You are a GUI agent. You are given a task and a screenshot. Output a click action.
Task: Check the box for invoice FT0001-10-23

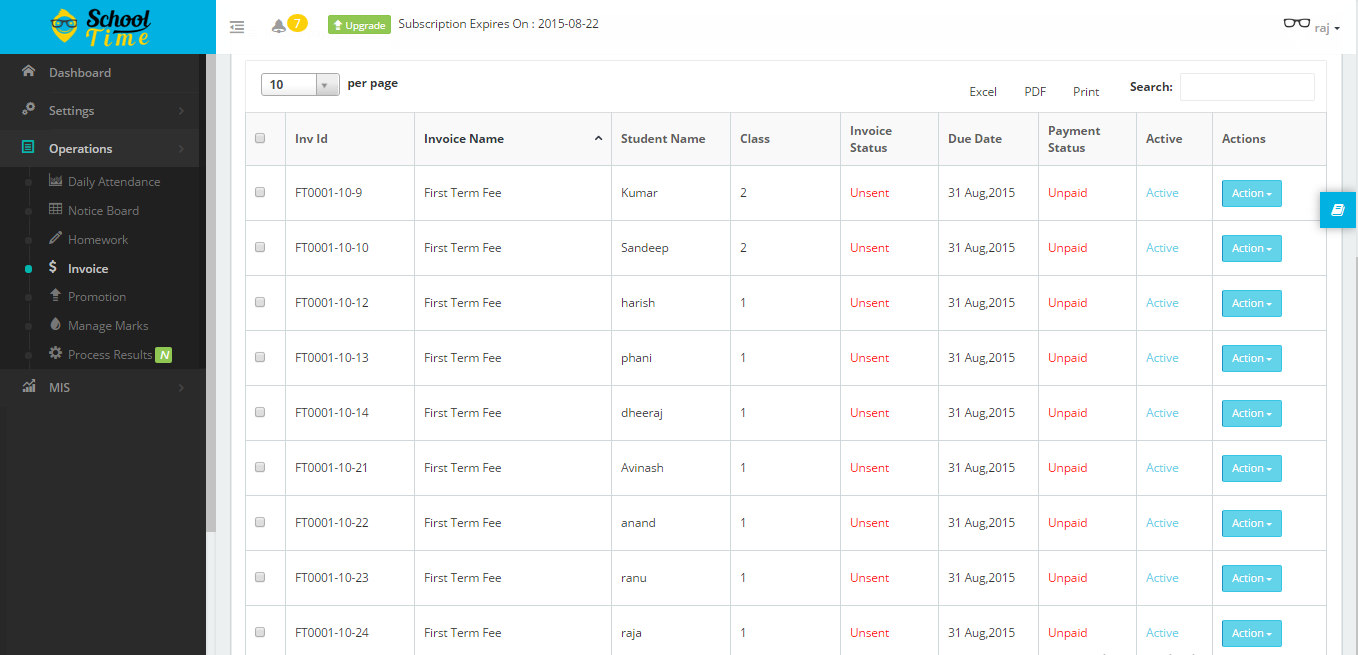coord(260,577)
